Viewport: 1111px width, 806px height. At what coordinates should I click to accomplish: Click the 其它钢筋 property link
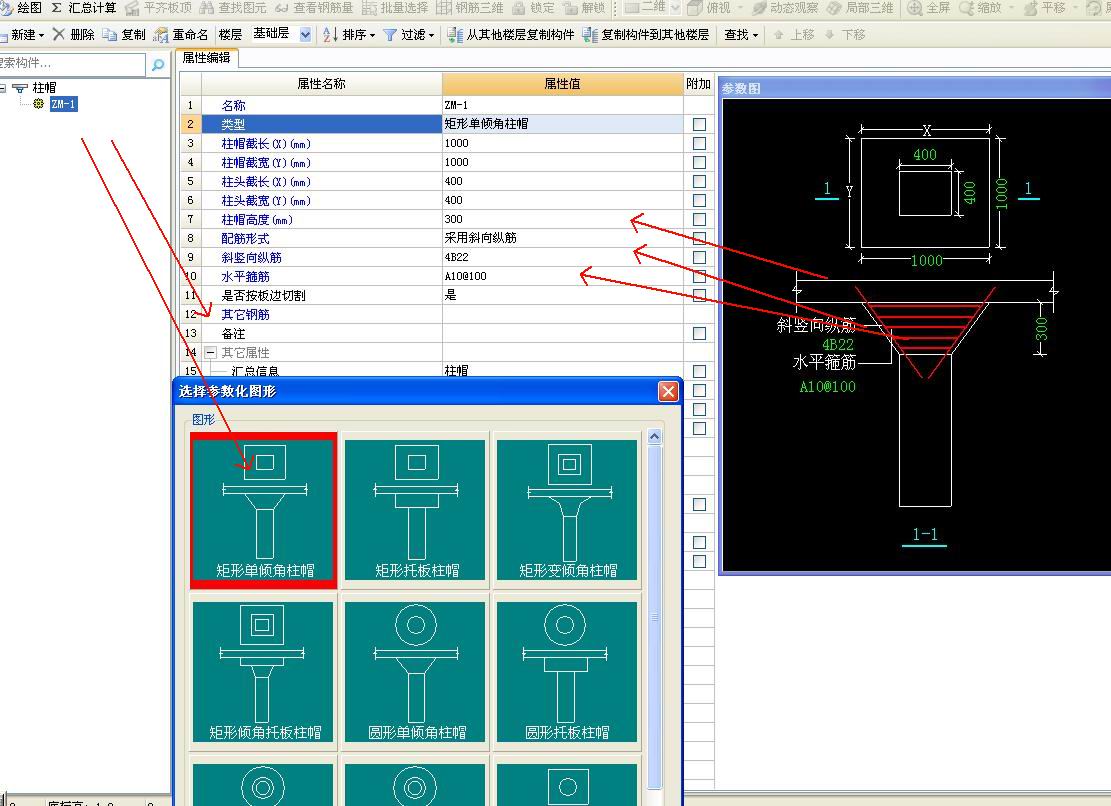pos(245,314)
